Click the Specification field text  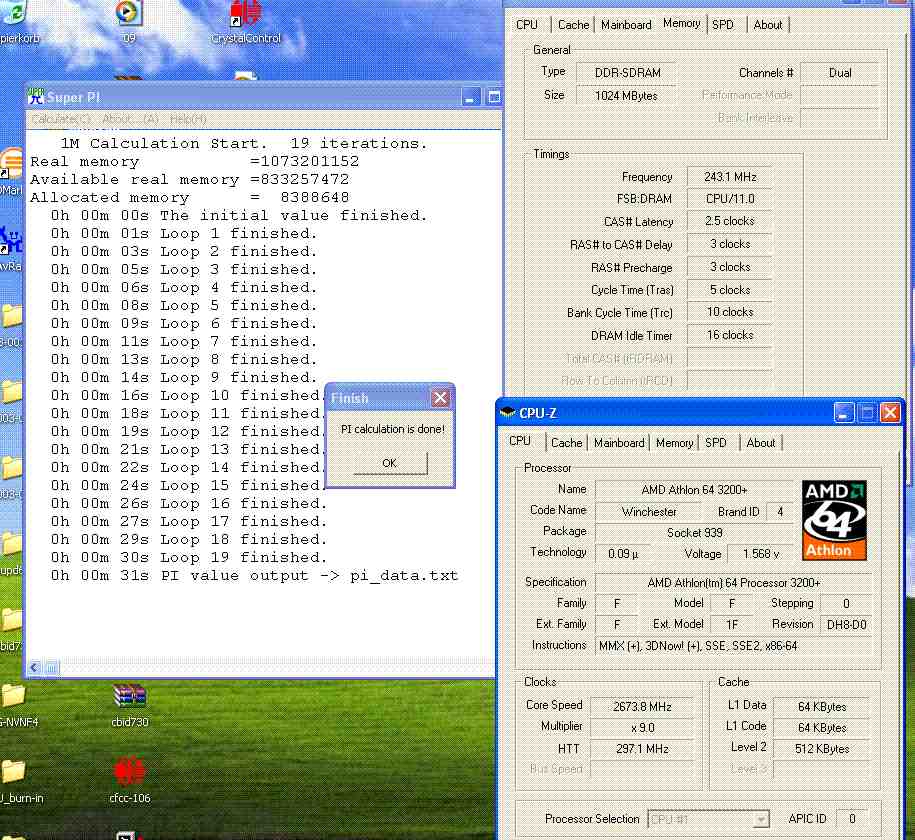[x=734, y=583]
